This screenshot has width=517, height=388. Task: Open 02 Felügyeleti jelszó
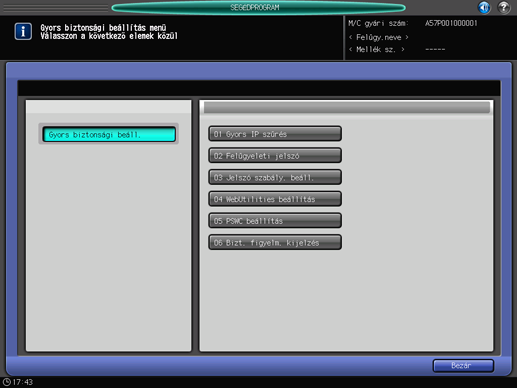coord(275,156)
